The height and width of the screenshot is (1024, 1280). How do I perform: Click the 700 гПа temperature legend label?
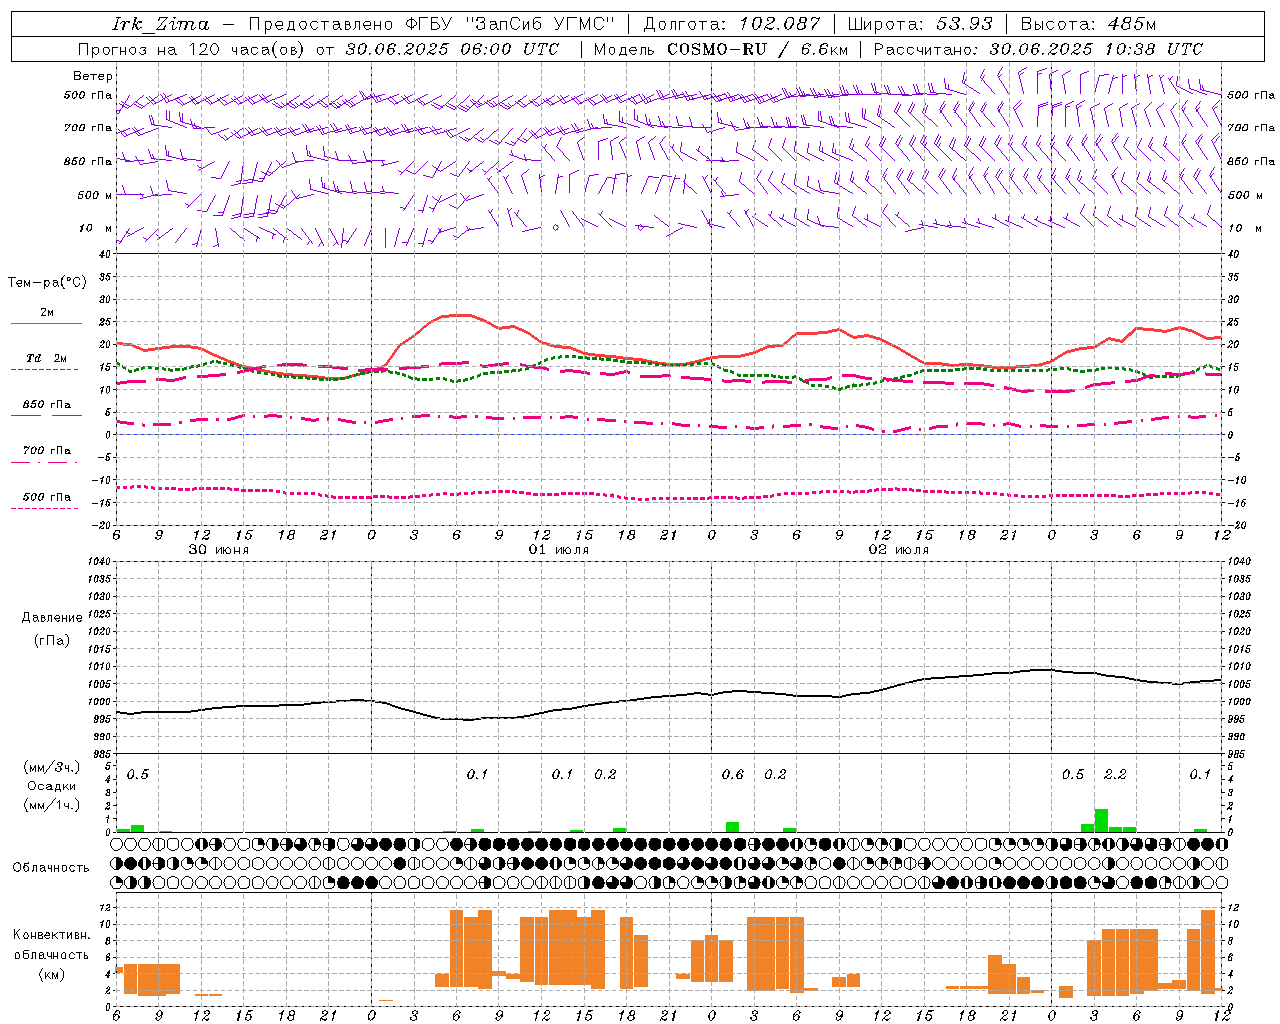tap(47, 451)
